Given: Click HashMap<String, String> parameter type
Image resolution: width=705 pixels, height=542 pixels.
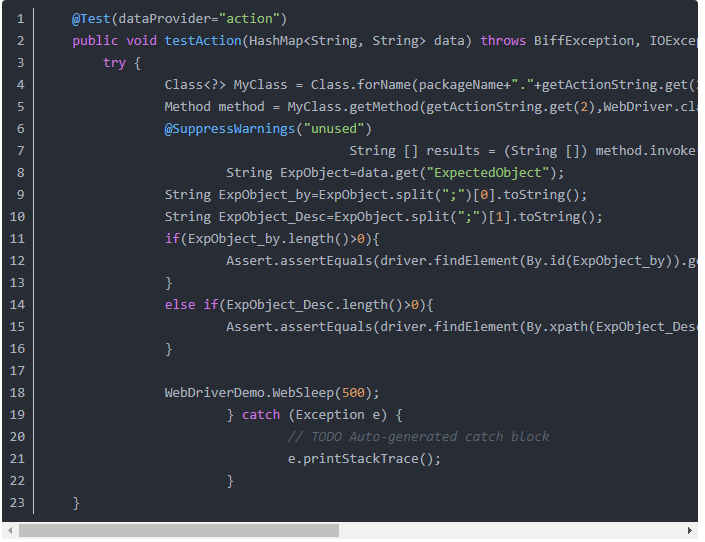Looking at the screenshot, I should 337,41.
